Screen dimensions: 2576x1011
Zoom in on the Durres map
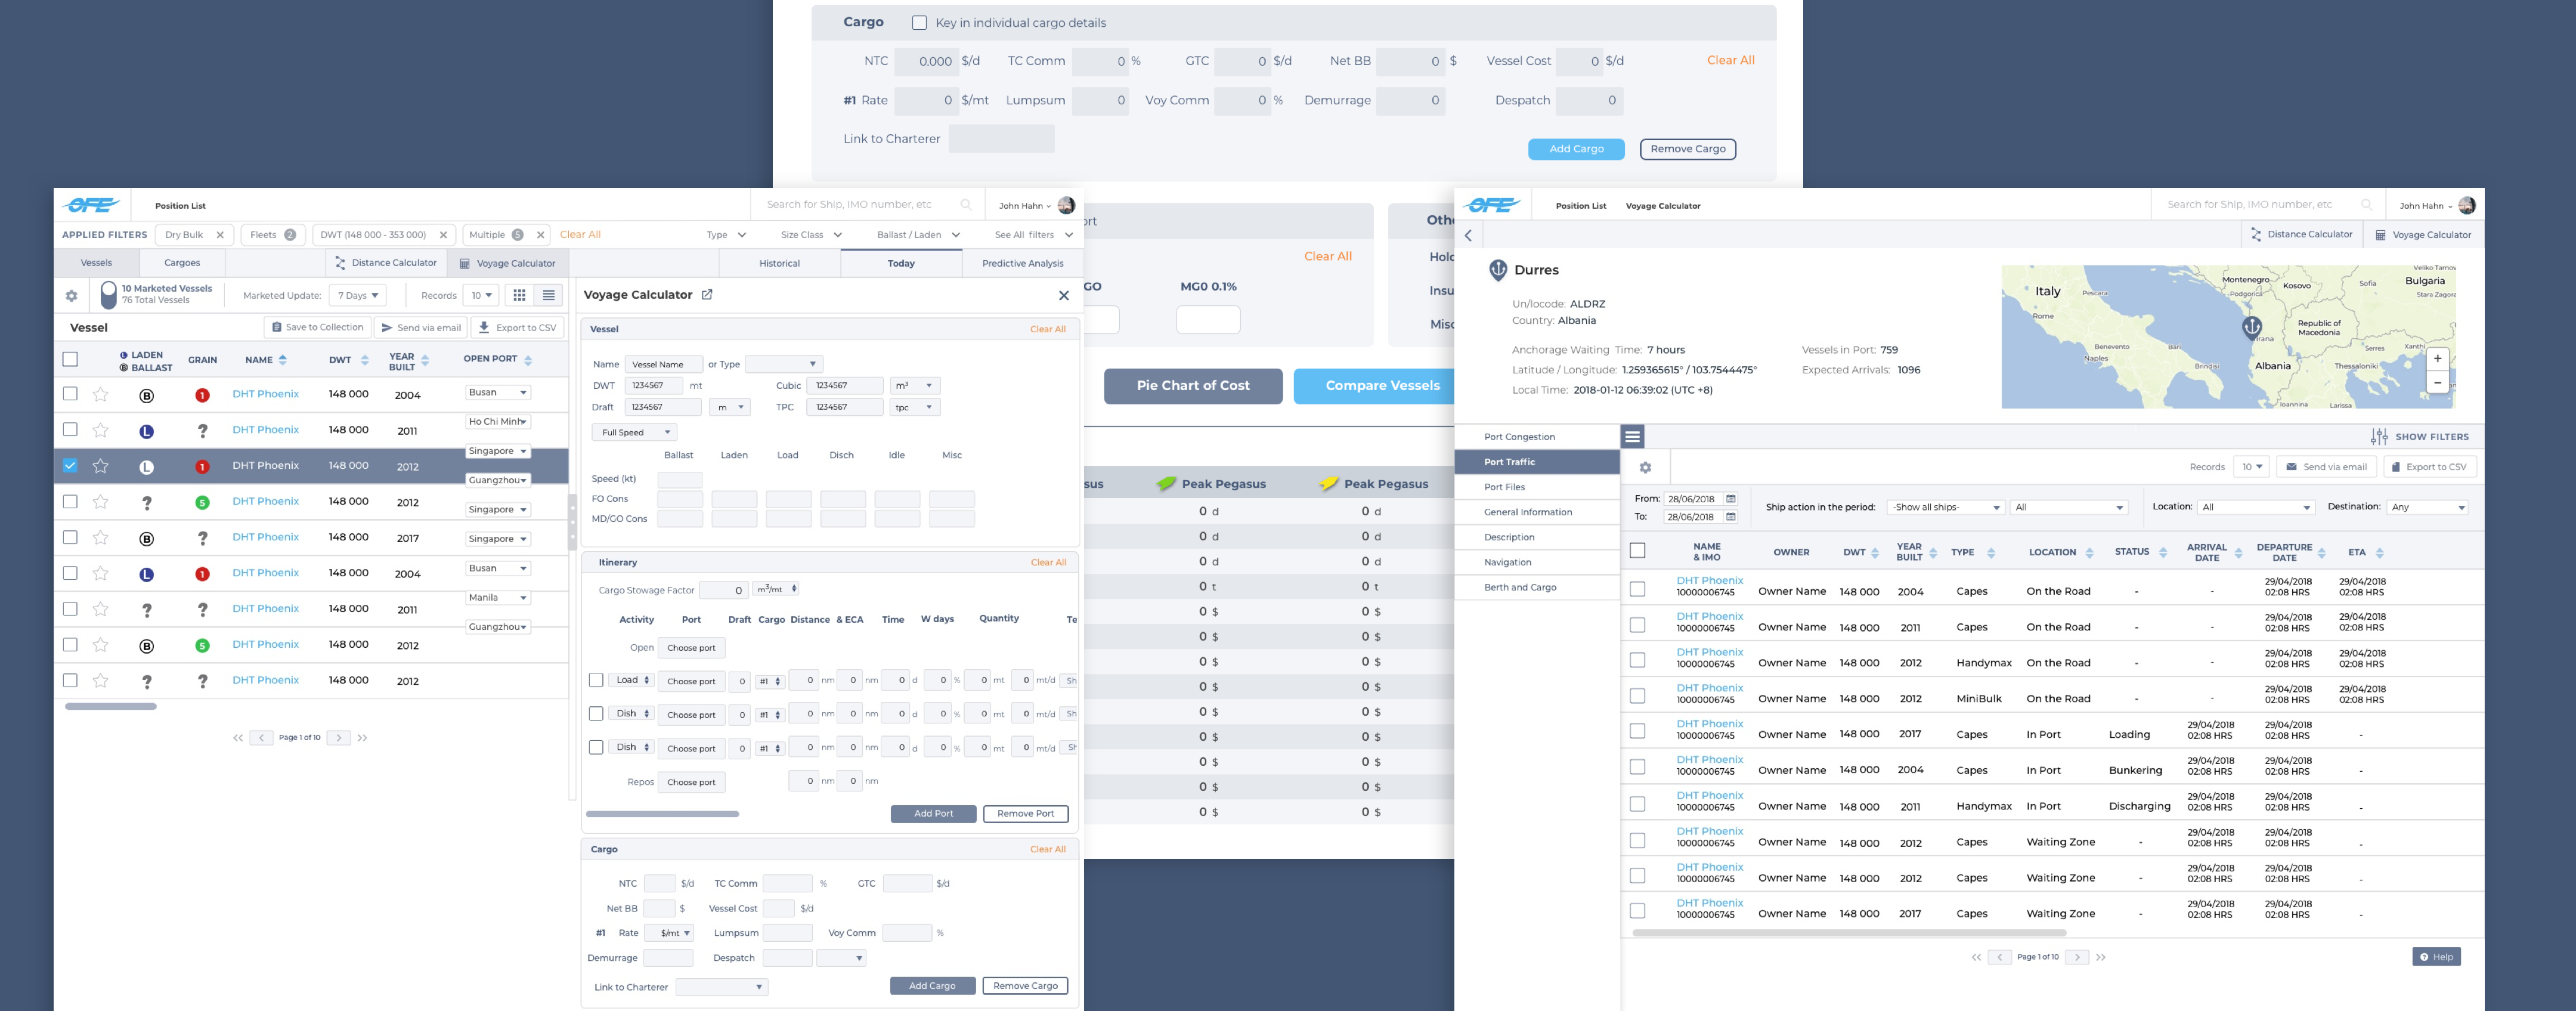(x=2437, y=359)
